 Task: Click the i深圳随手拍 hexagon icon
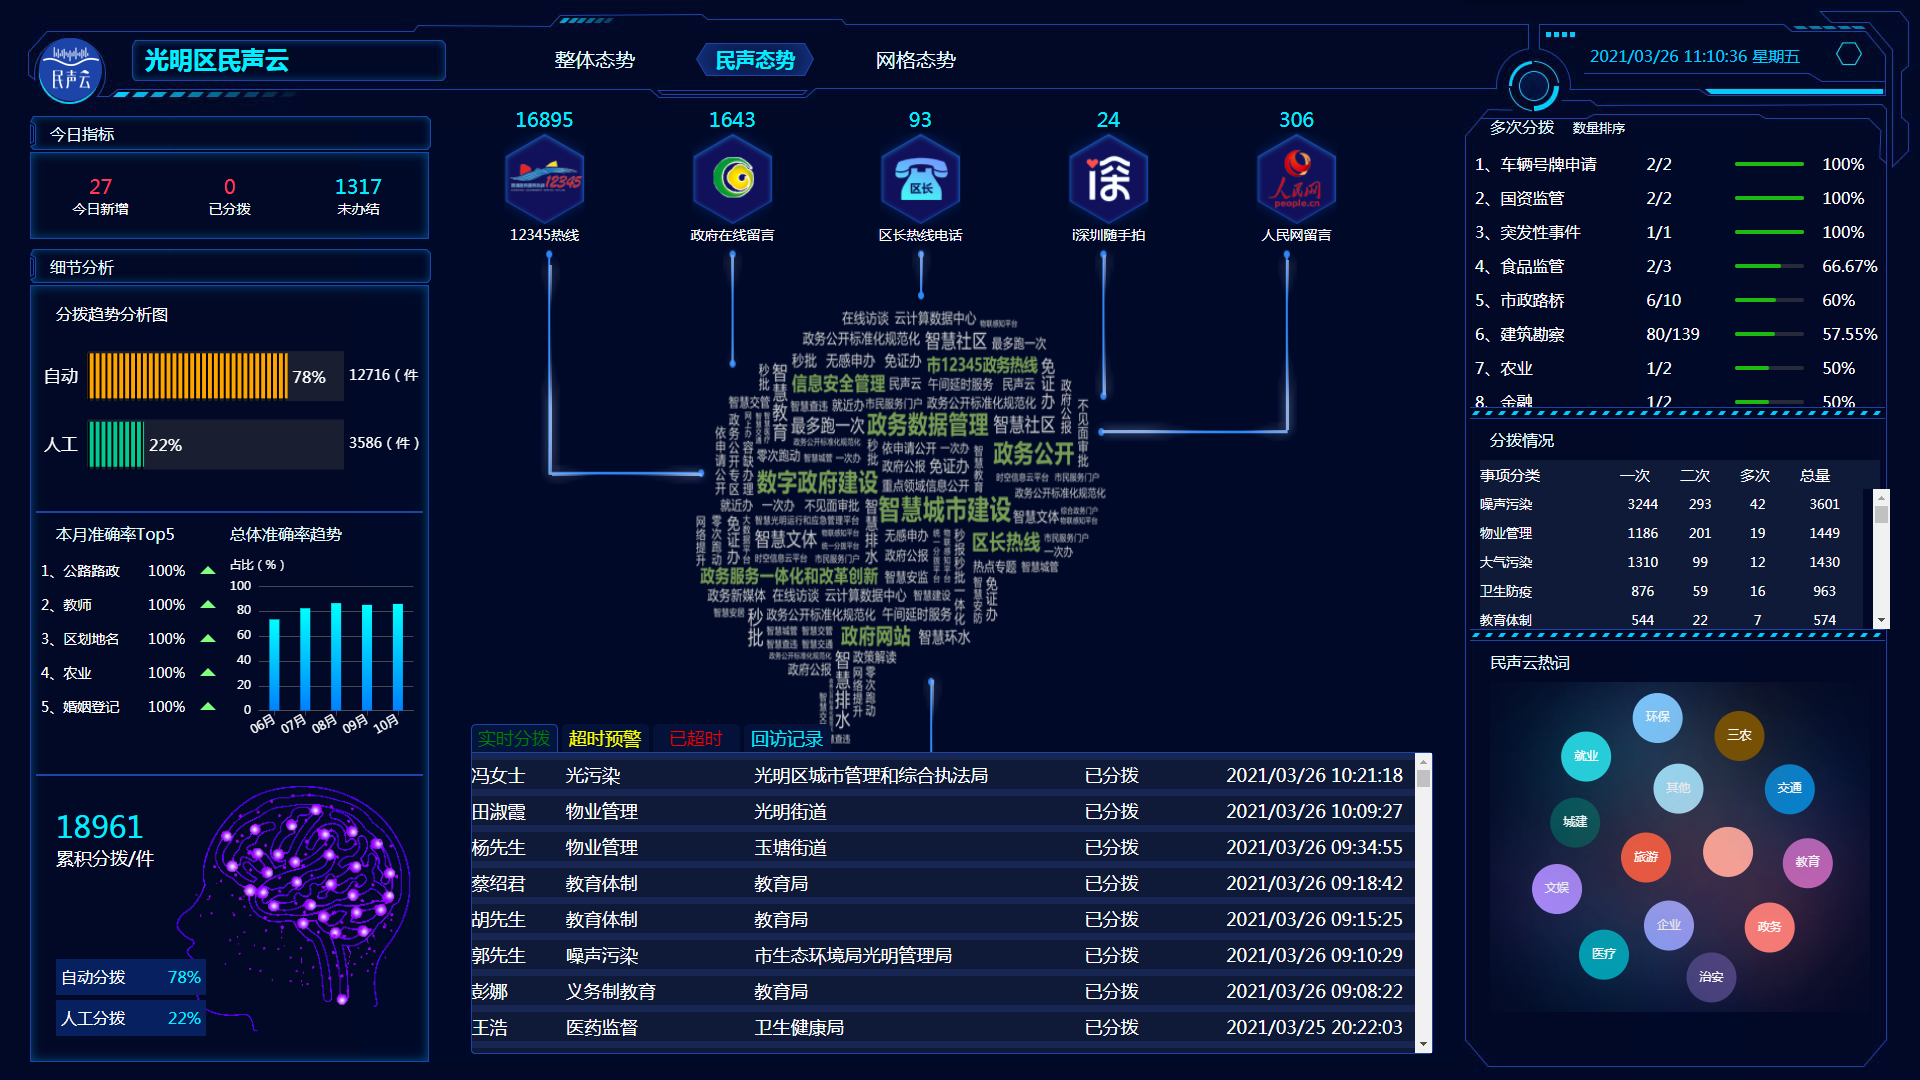click(1108, 180)
